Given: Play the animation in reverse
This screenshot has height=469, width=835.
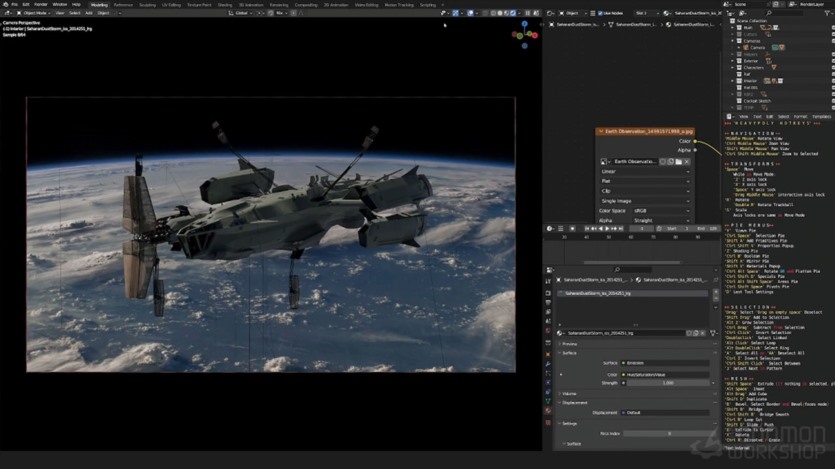Looking at the screenshot, I should click(x=601, y=228).
